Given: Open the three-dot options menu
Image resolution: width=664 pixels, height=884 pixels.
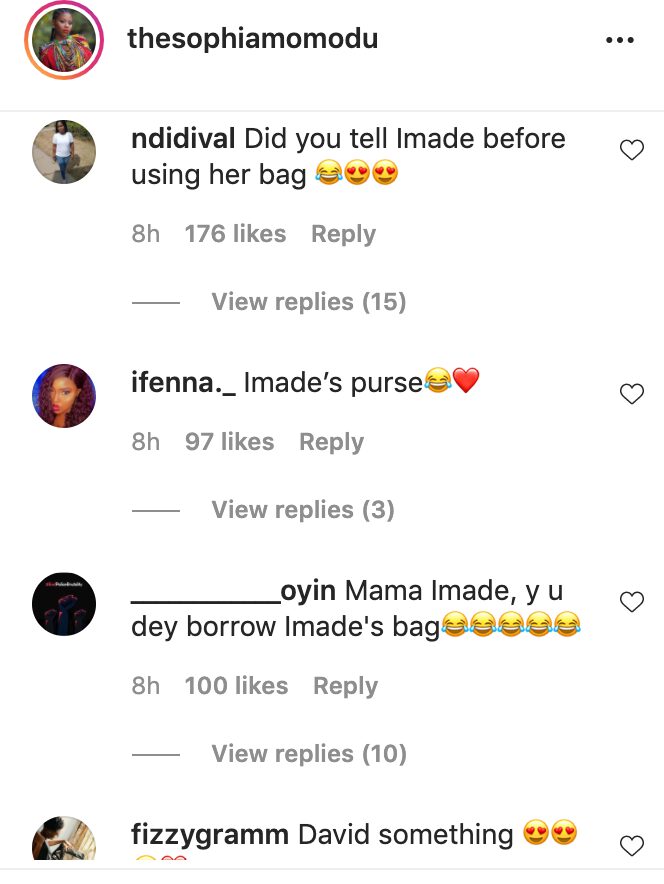Looking at the screenshot, I should pyautogui.click(x=619, y=40).
